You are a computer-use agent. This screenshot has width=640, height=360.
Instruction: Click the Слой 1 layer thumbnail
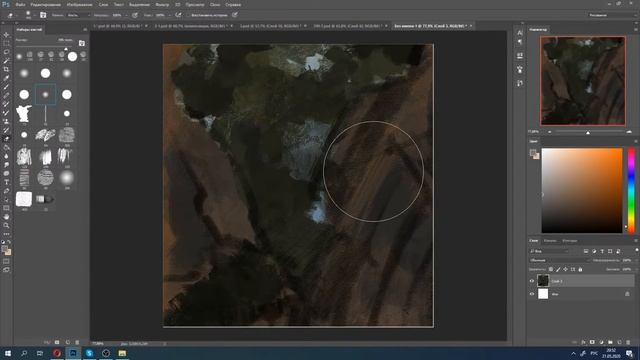[x=543, y=281]
